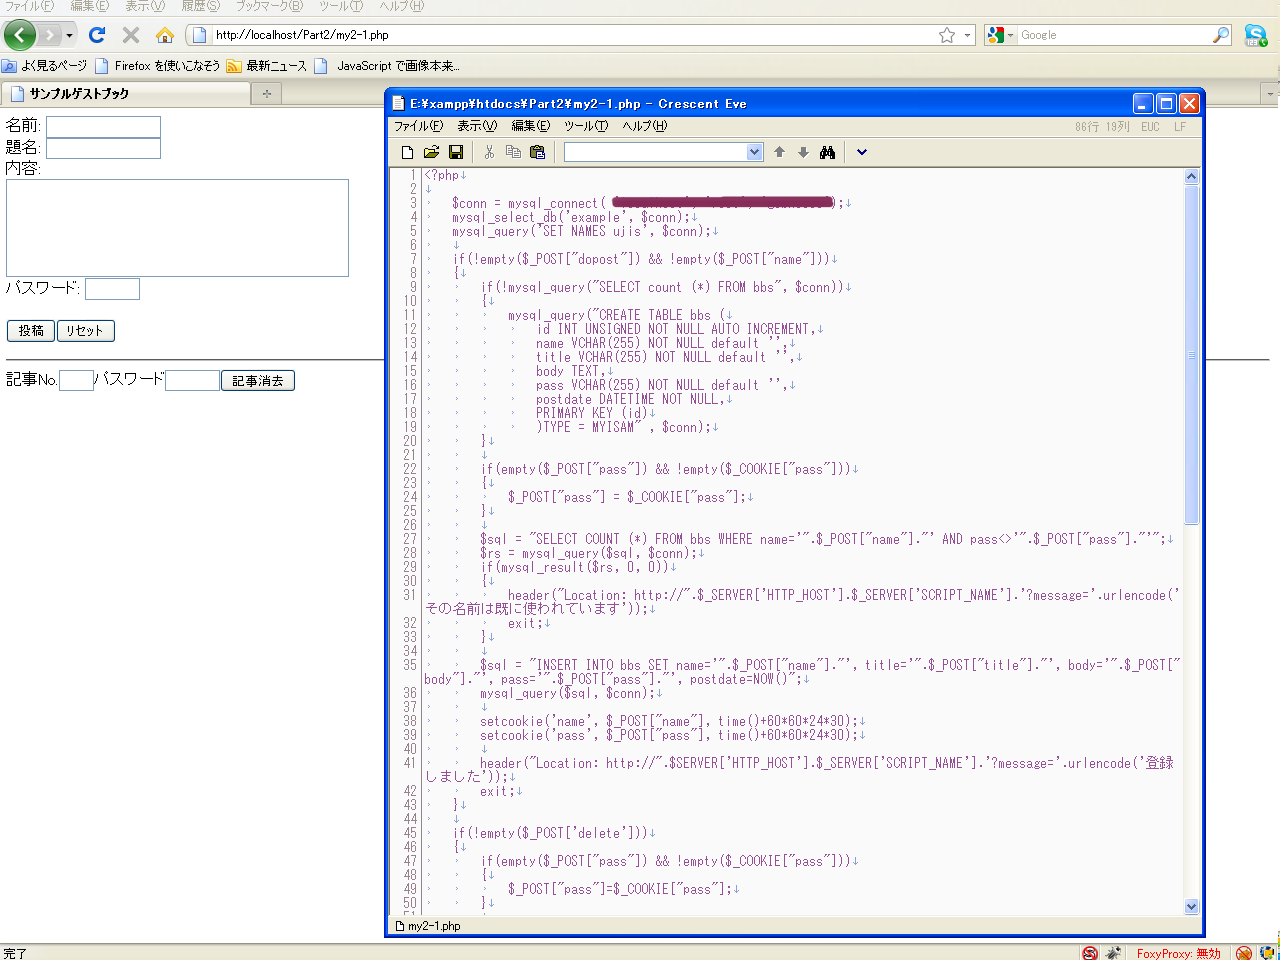The image size is (1280, 960).
Task: Open the Firefox を使いこなそう bookmark
Action: tap(158, 66)
